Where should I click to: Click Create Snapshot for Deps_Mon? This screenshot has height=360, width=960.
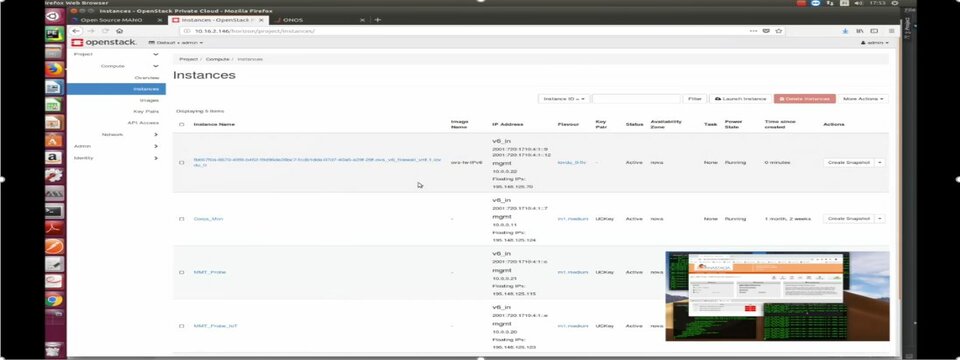click(x=849, y=219)
